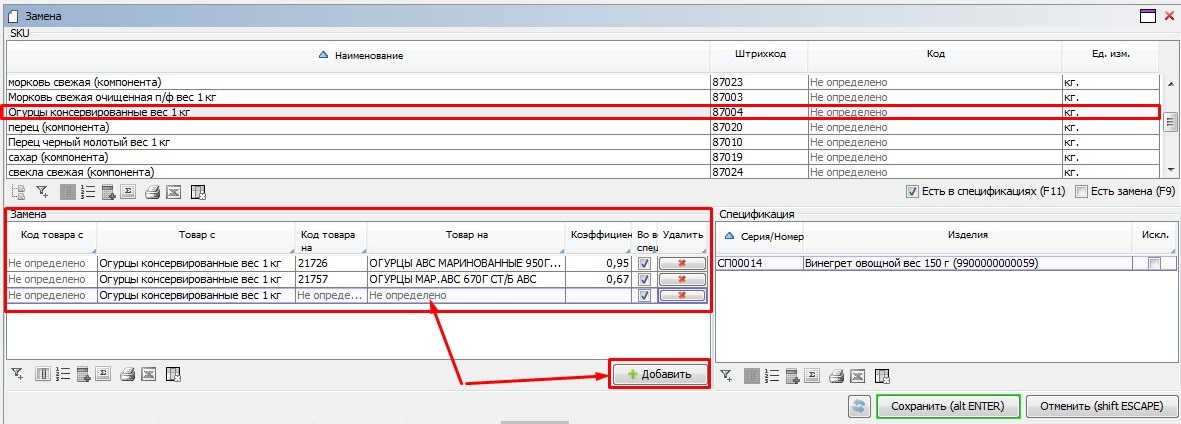The height and width of the screenshot is (424, 1181).
Task: Click the numbered list icon in the Замена toolbar
Action: 63,375
